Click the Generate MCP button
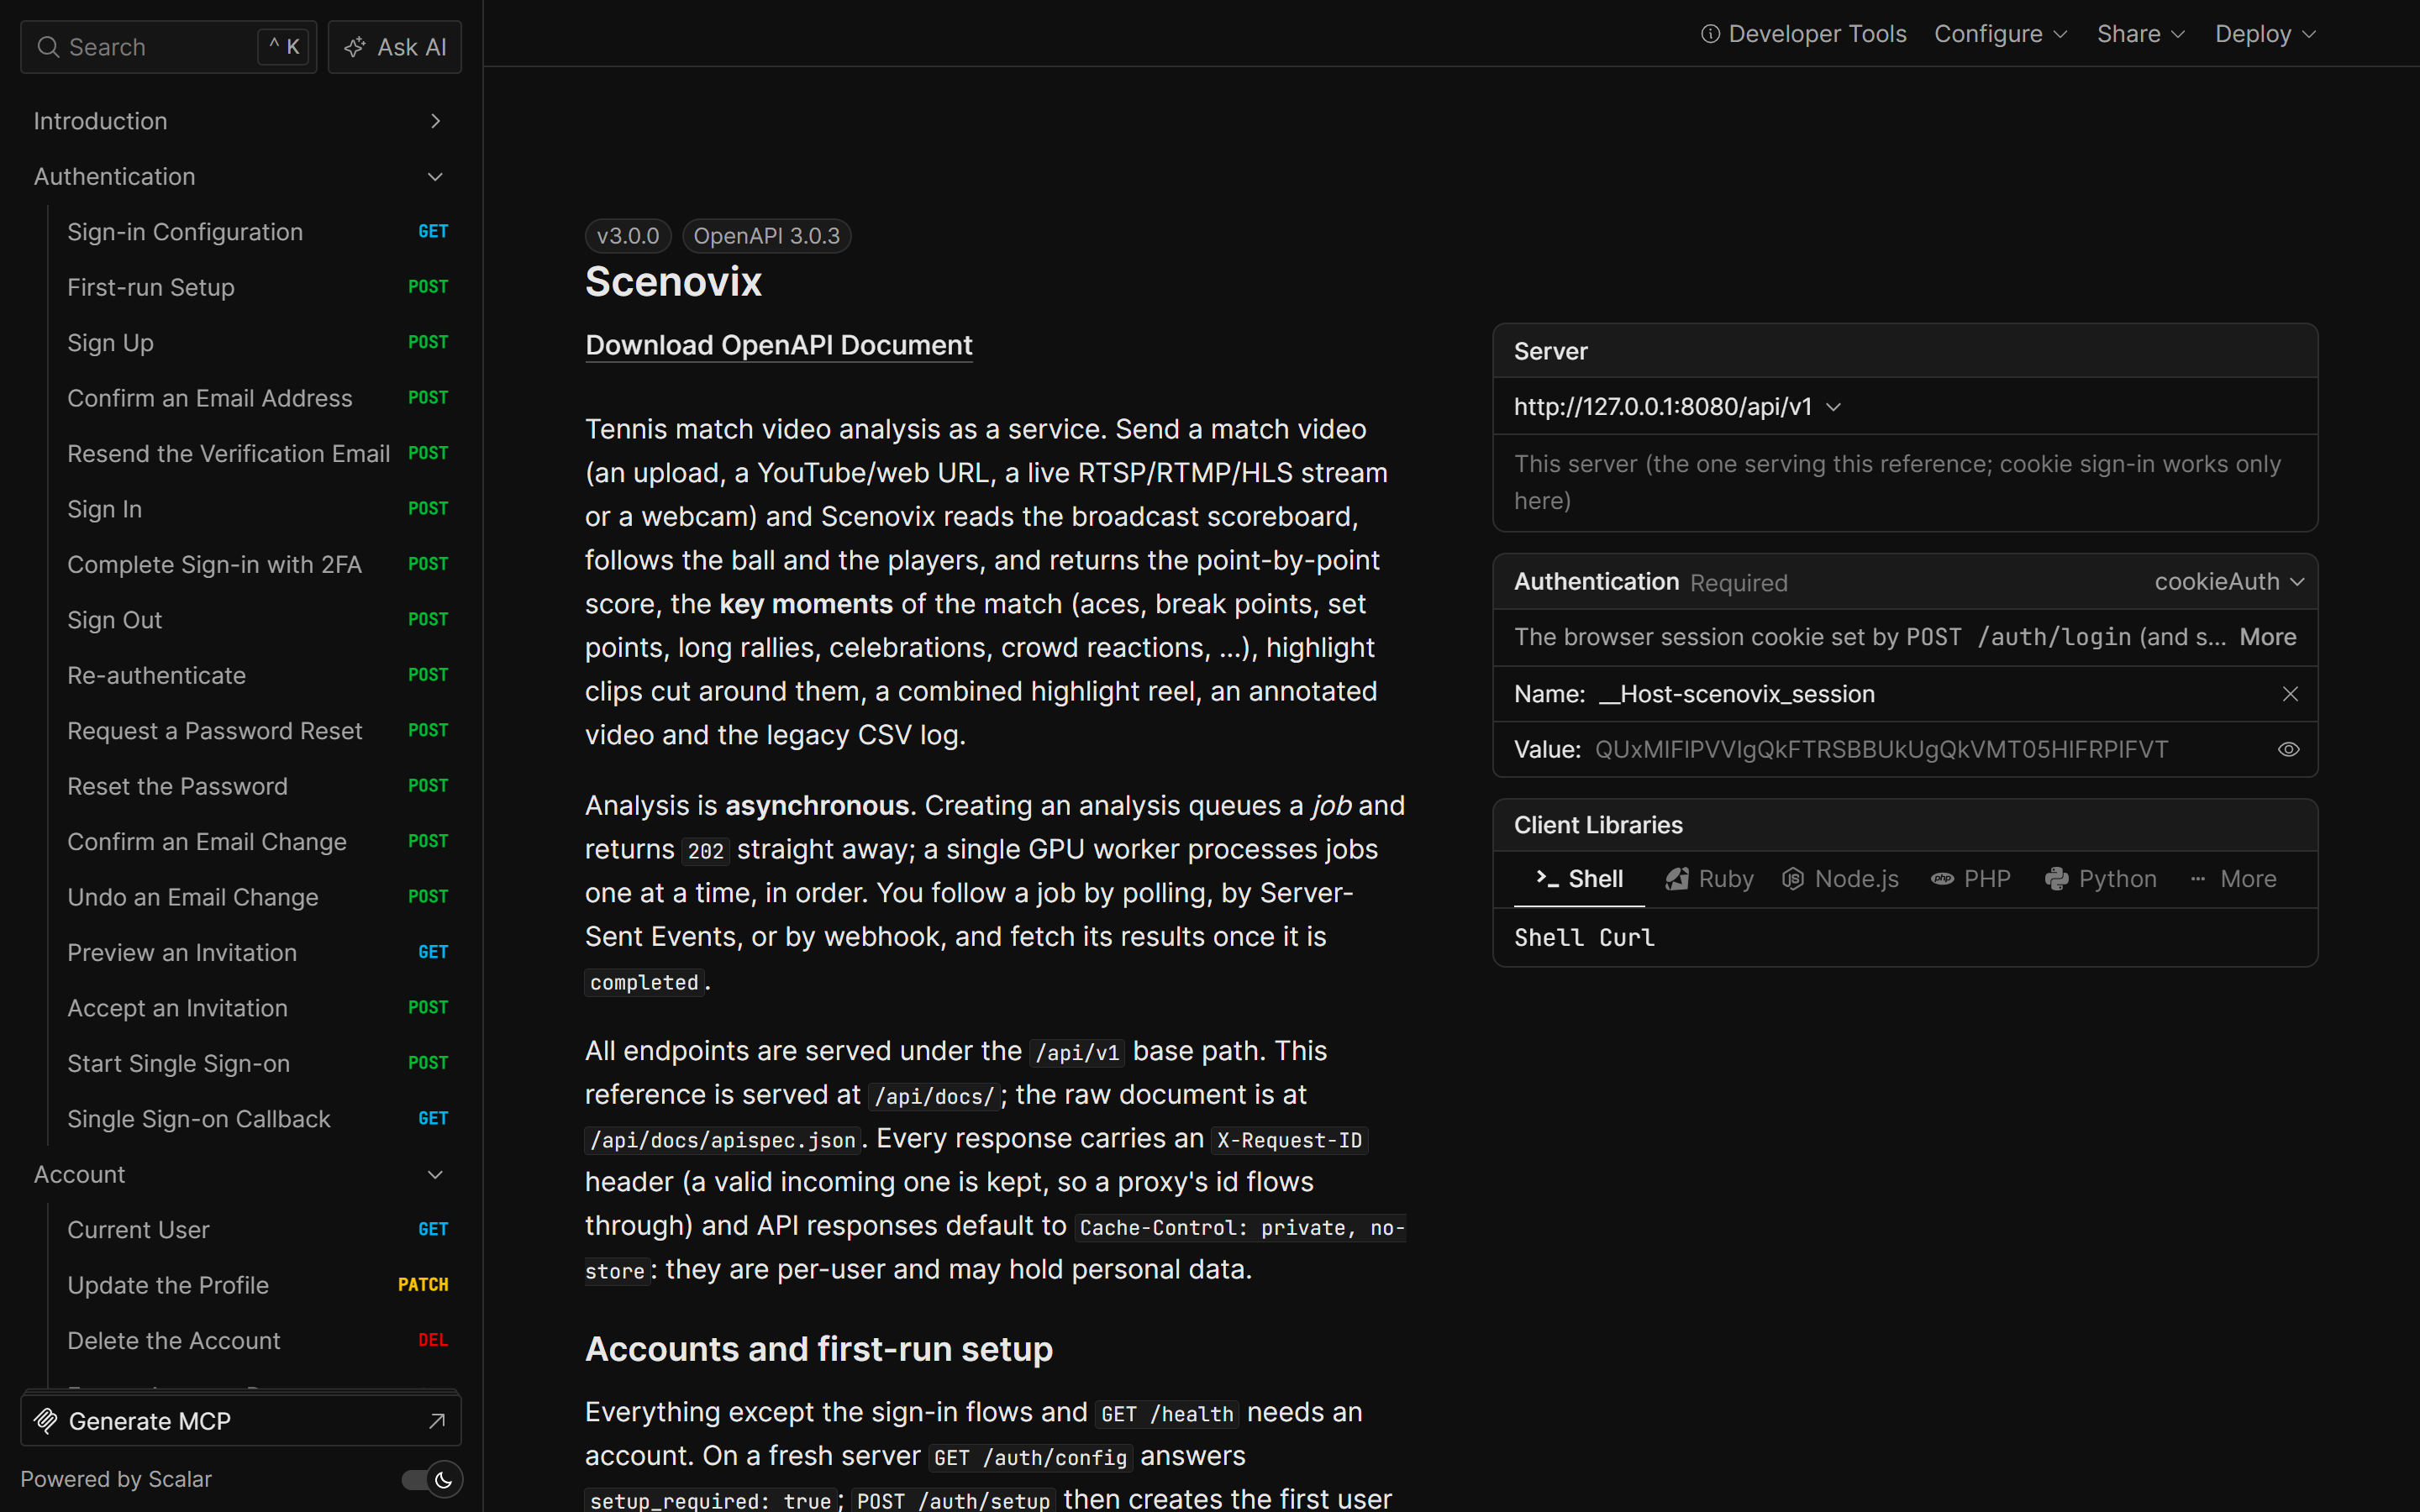This screenshot has width=2420, height=1512. 240,1421
